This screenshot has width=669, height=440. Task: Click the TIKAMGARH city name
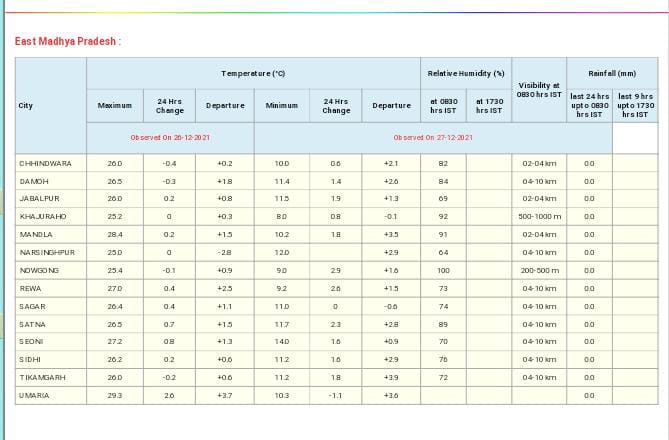42,377
